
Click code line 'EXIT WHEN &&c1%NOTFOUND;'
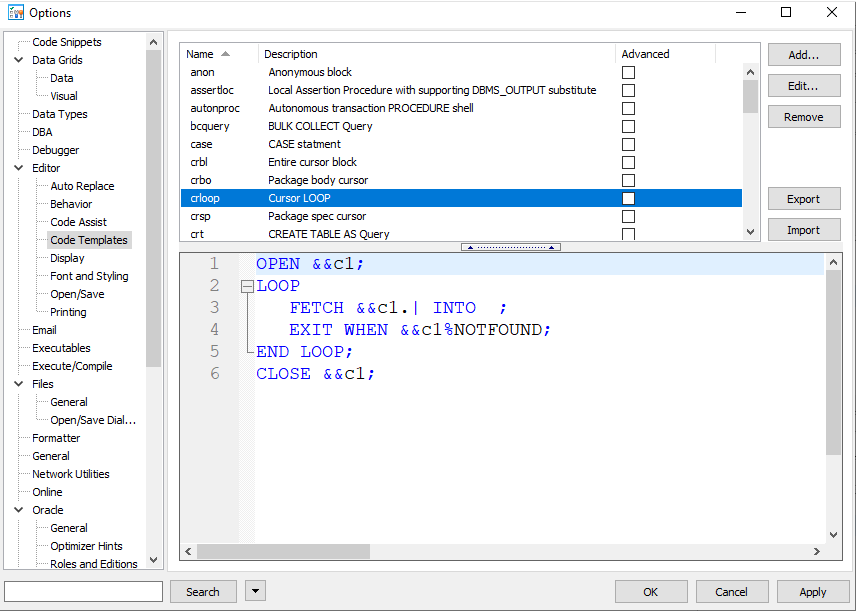pyautogui.click(x=420, y=330)
